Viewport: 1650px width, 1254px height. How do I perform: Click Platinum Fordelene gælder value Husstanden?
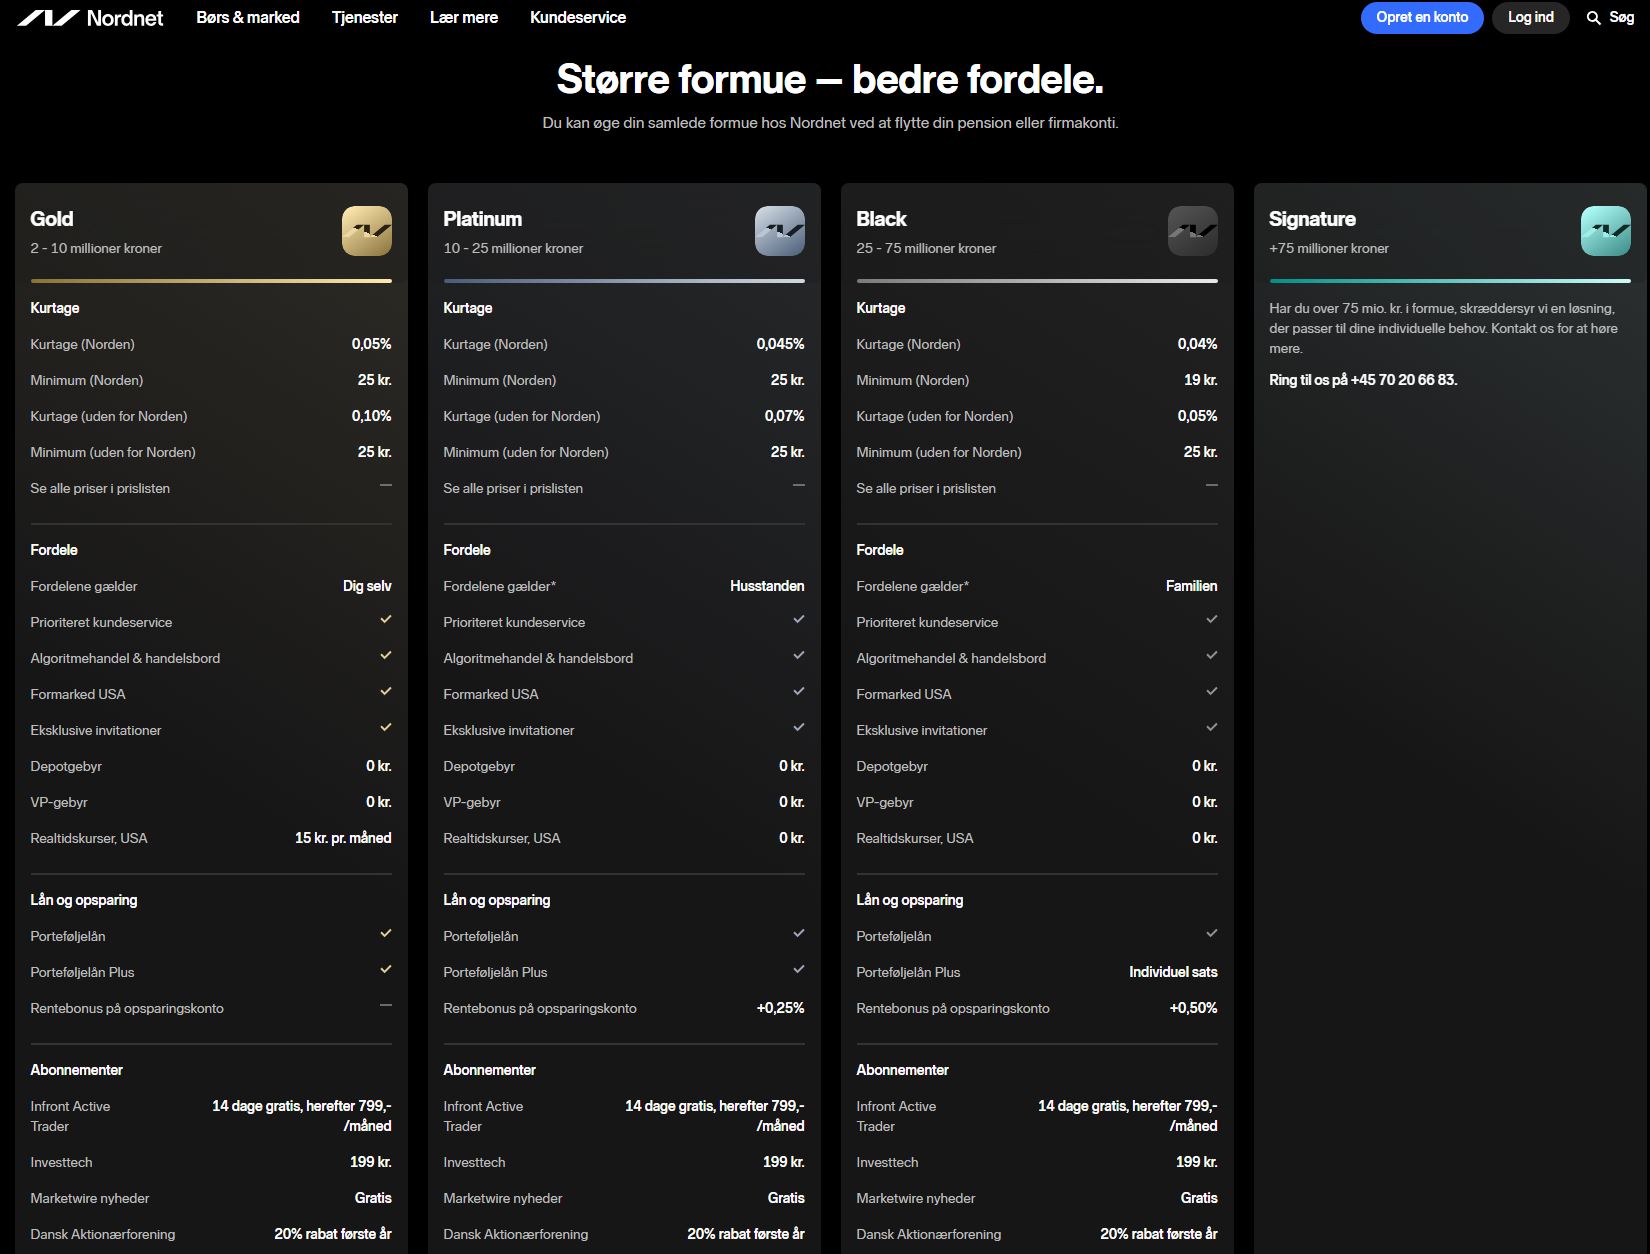[x=767, y=586]
